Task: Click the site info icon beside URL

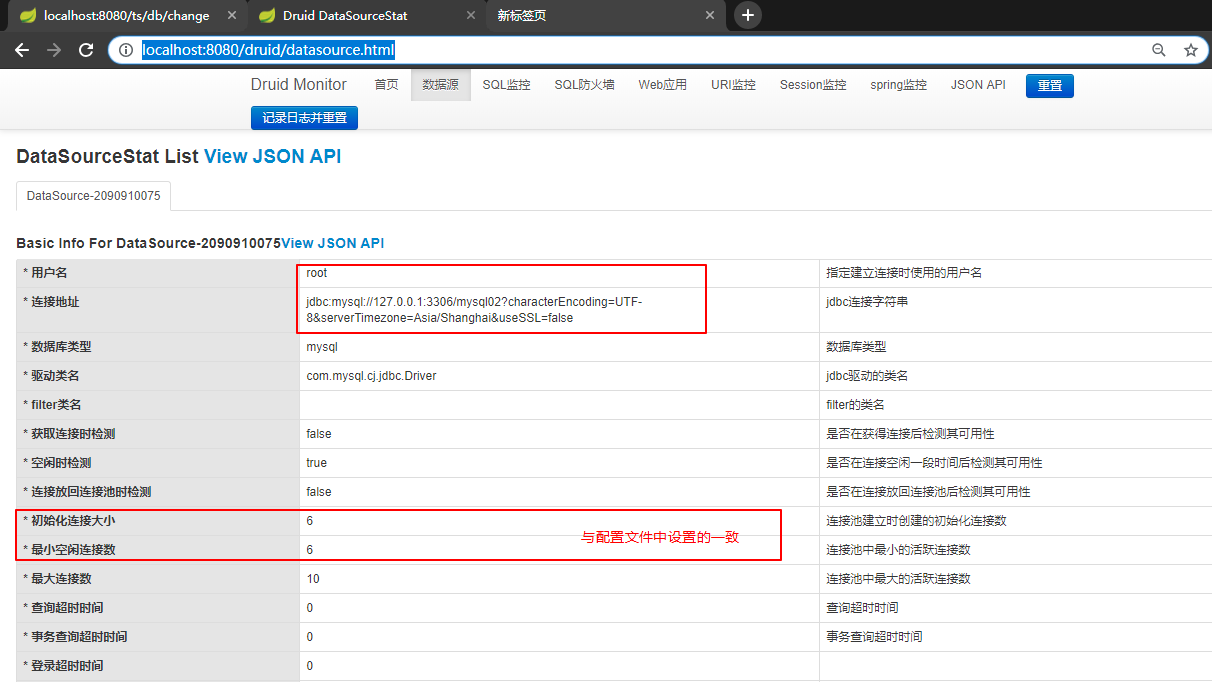Action: pos(126,50)
